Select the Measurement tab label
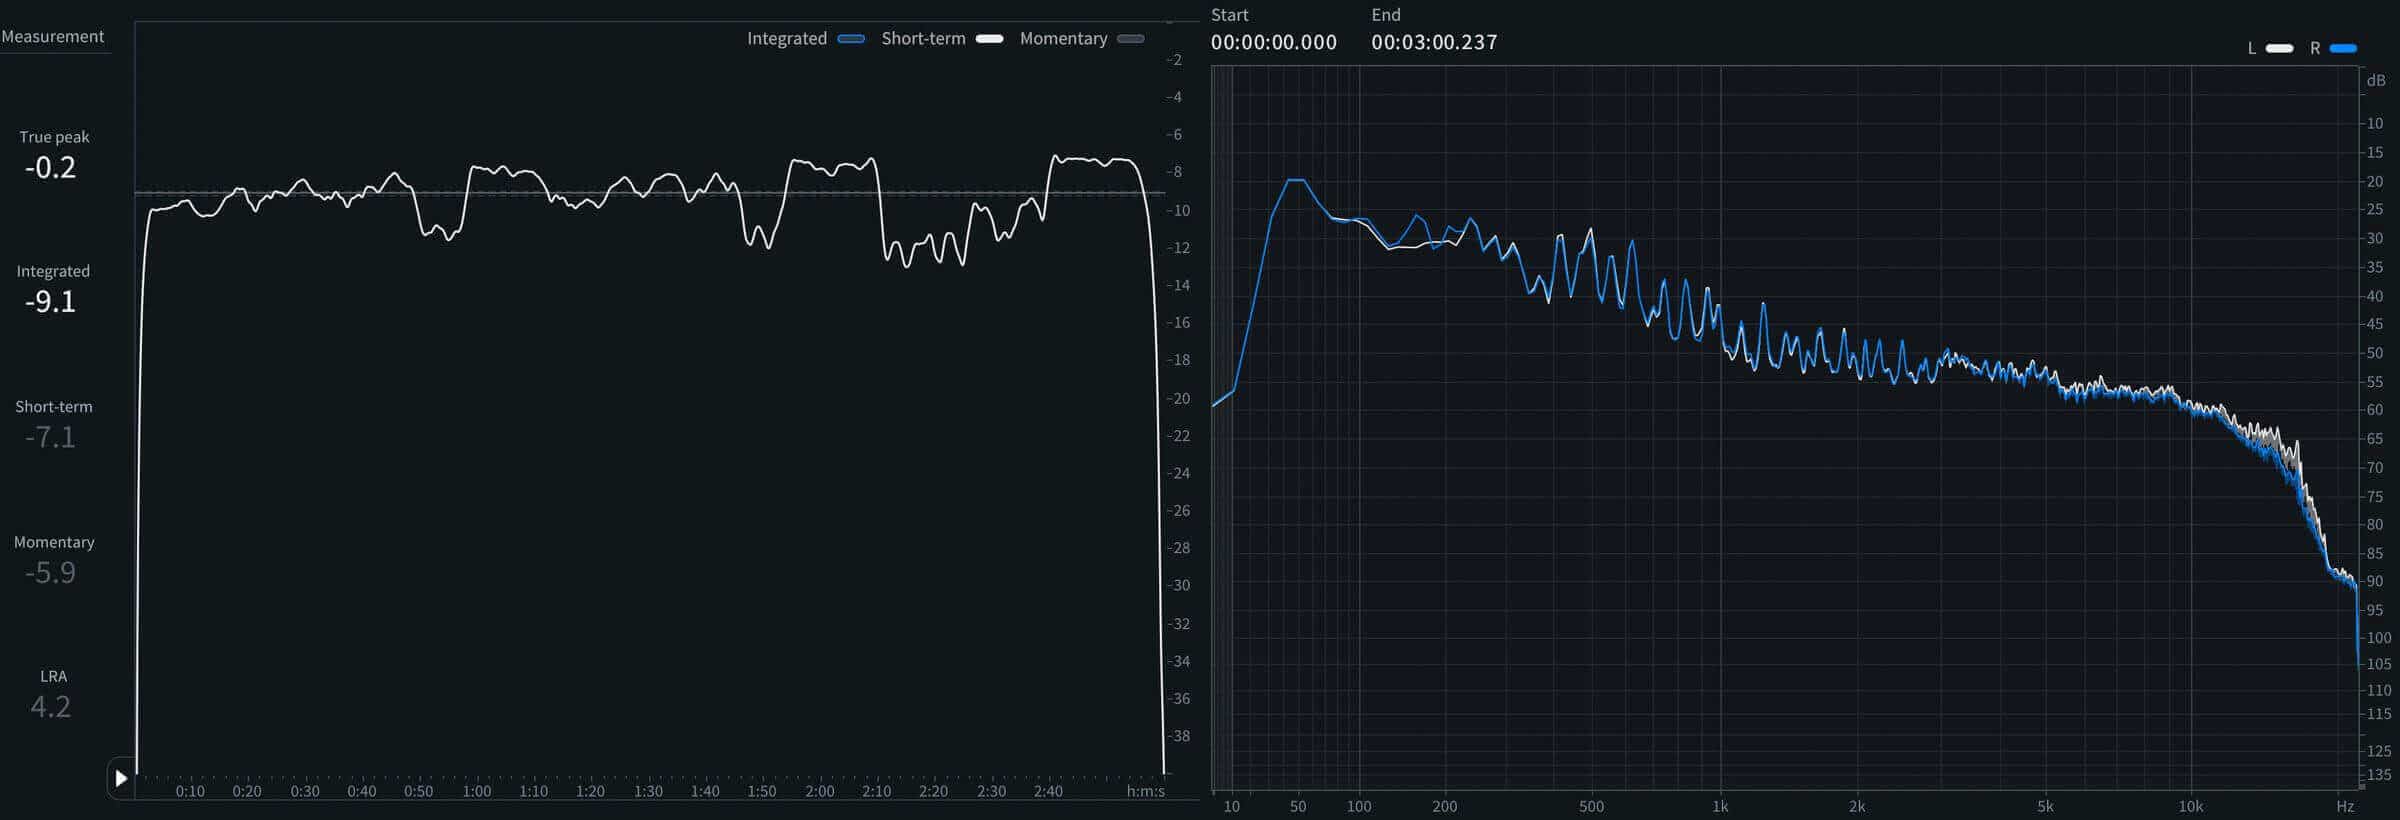The width and height of the screenshot is (2400, 820). tap(53, 36)
